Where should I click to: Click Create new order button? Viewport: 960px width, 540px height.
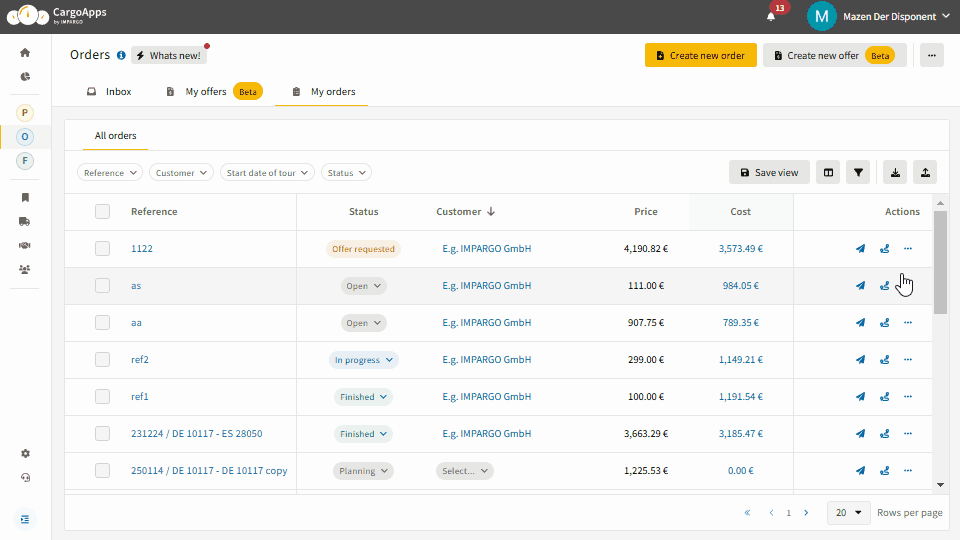point(700,55)
